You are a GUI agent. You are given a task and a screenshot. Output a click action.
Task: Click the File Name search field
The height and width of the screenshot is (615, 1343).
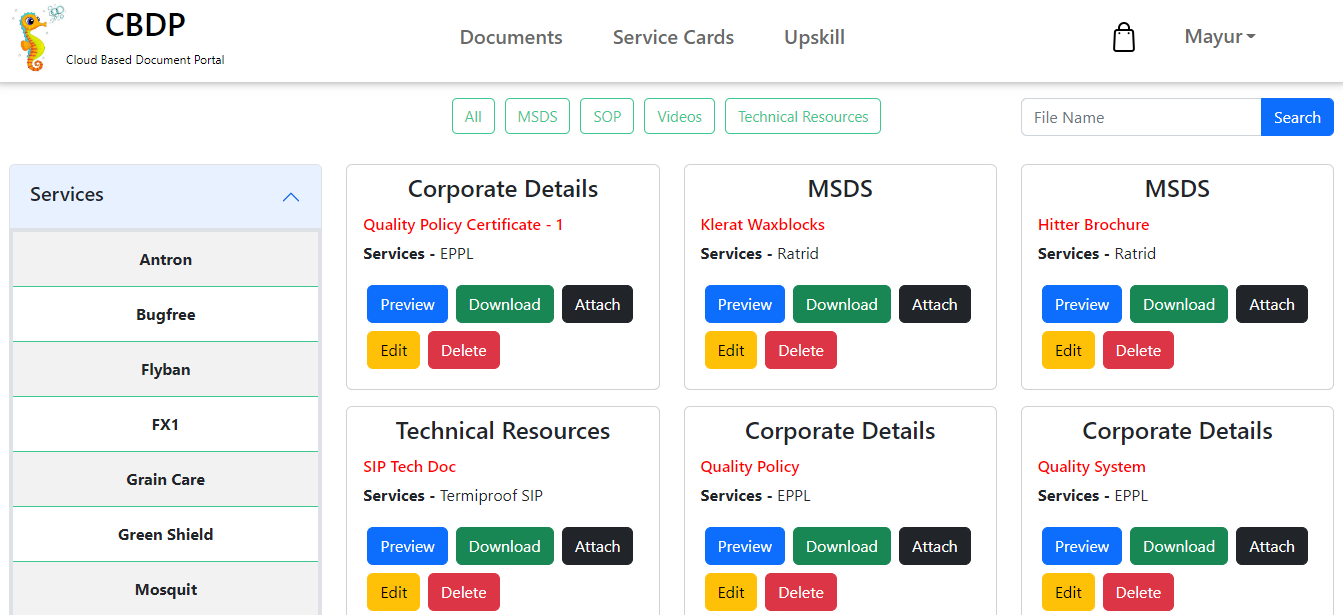[1141, 117]
